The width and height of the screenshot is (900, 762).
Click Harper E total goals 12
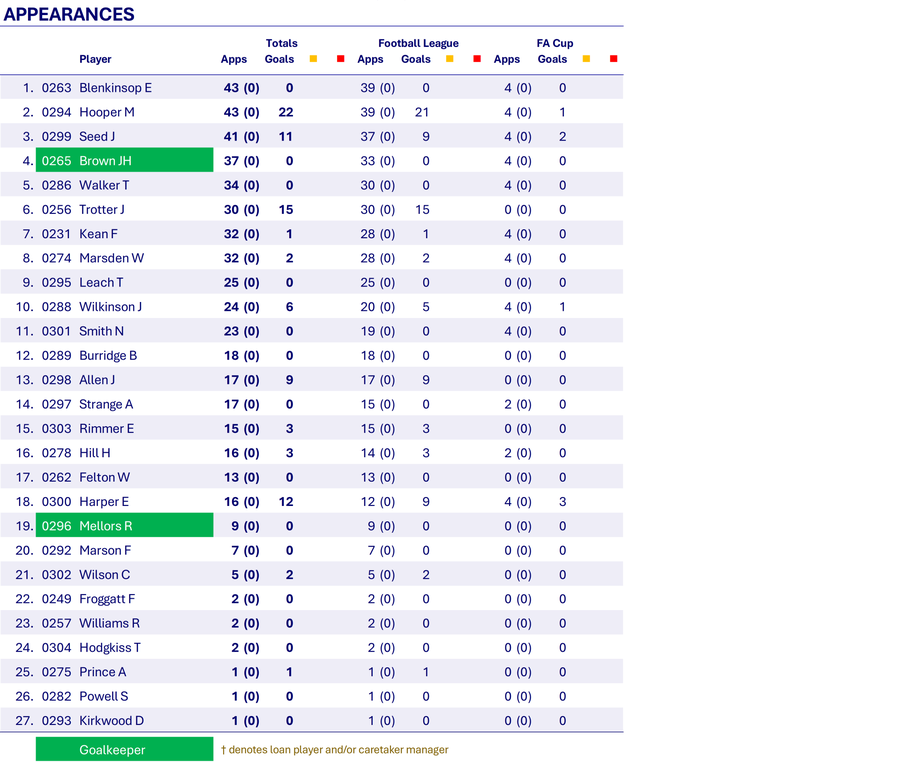click(x=286, y=501)
